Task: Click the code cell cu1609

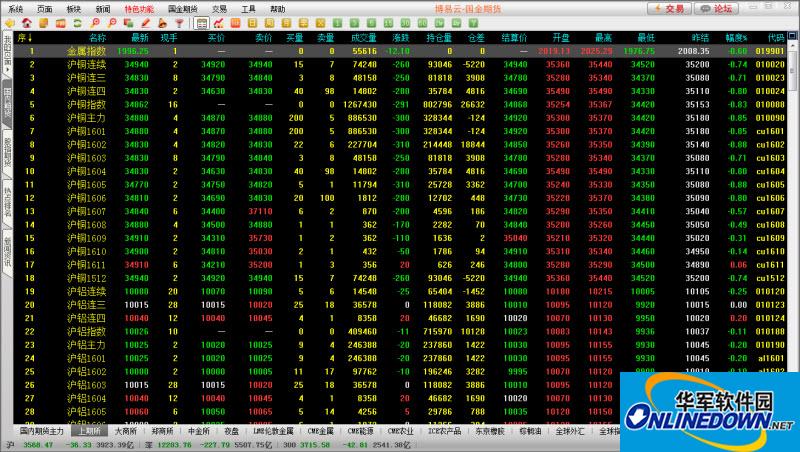Action: click(770, 238)
